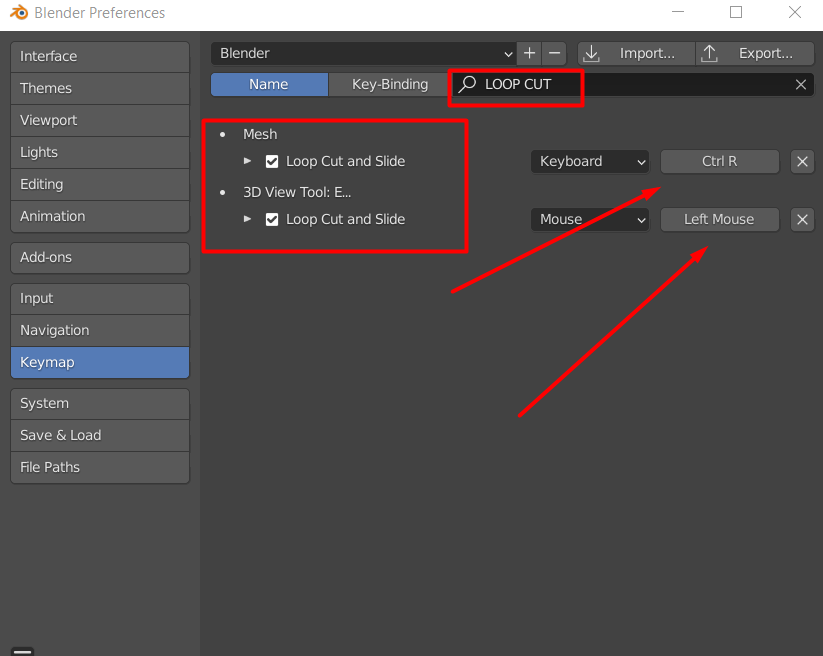
Task: Open the Lights preferences section
Action: (x=100, y=152)
